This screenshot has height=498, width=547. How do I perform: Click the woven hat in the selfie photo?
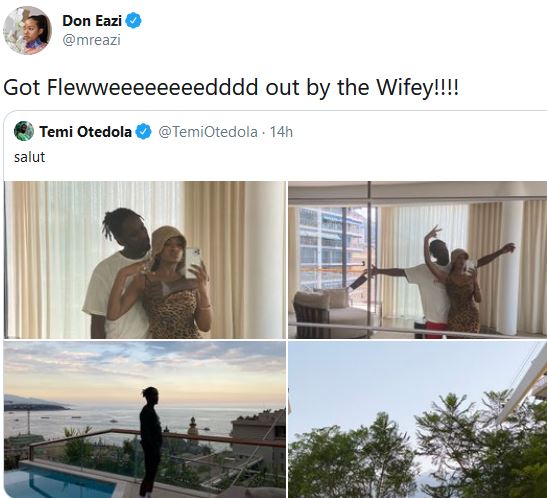(x=168, y=240)
